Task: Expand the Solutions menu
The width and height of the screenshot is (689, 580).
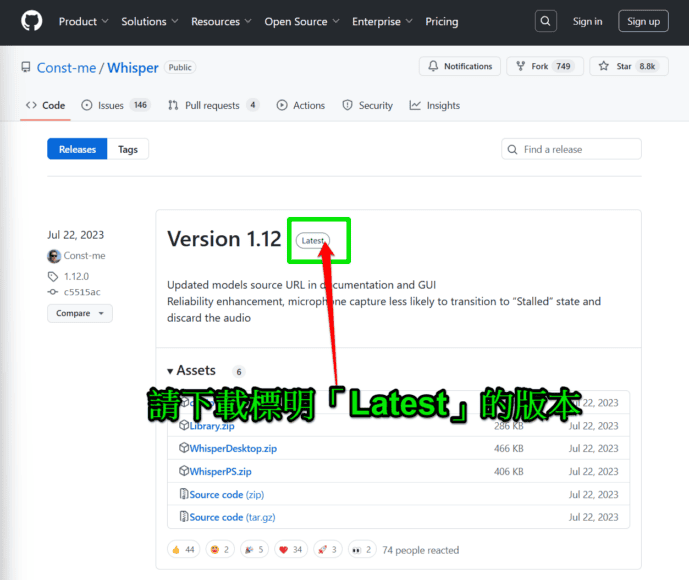Action: tap(149, 21)
